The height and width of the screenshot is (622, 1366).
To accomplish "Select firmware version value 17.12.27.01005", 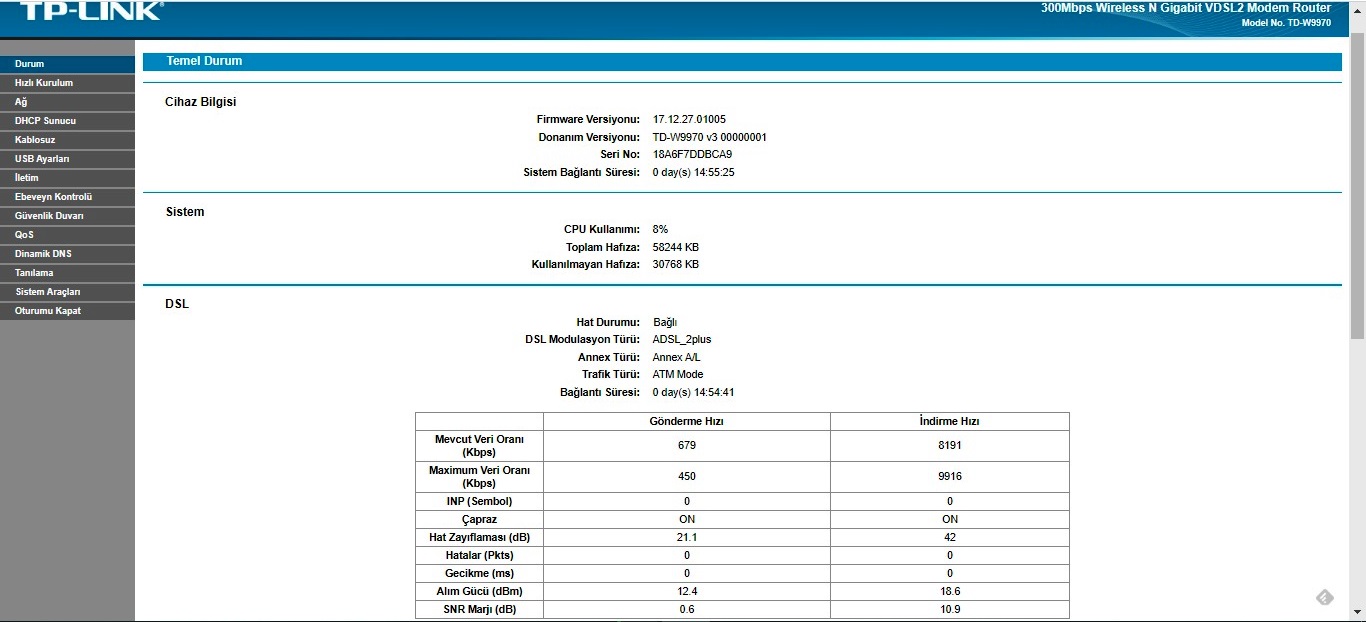I will pos(689,120).
